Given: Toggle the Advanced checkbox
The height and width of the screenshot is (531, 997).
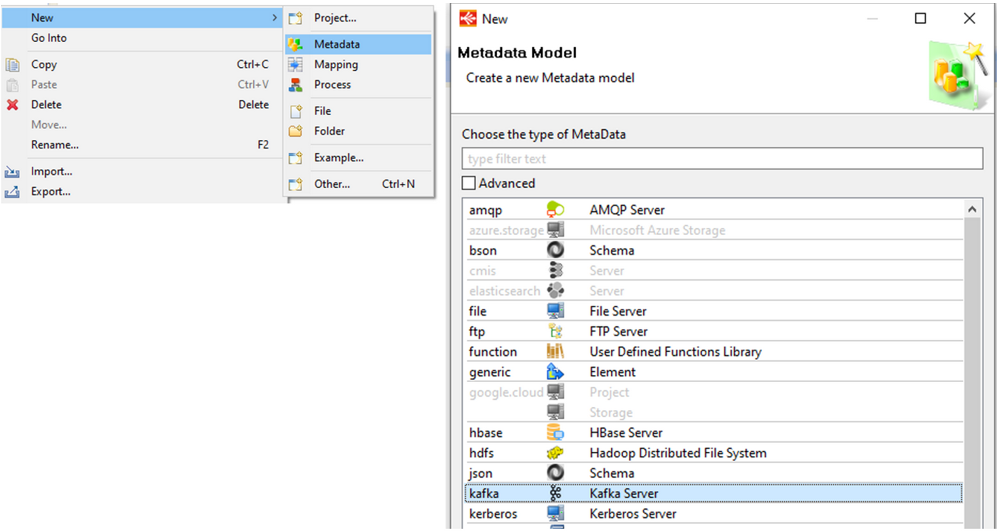Looking at the screenshot, I should 469,183.
